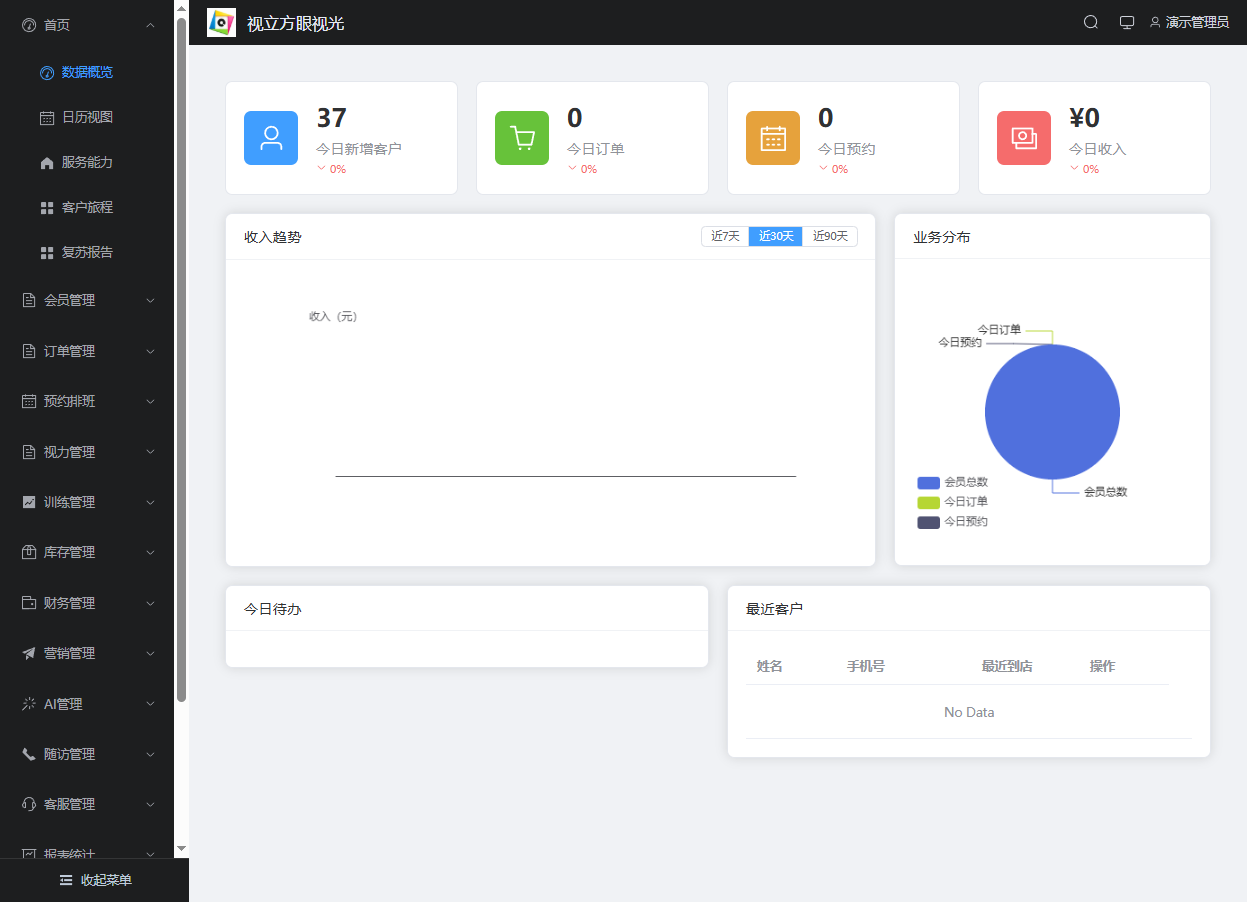Click the red 今日收入 money icon

1024,138
